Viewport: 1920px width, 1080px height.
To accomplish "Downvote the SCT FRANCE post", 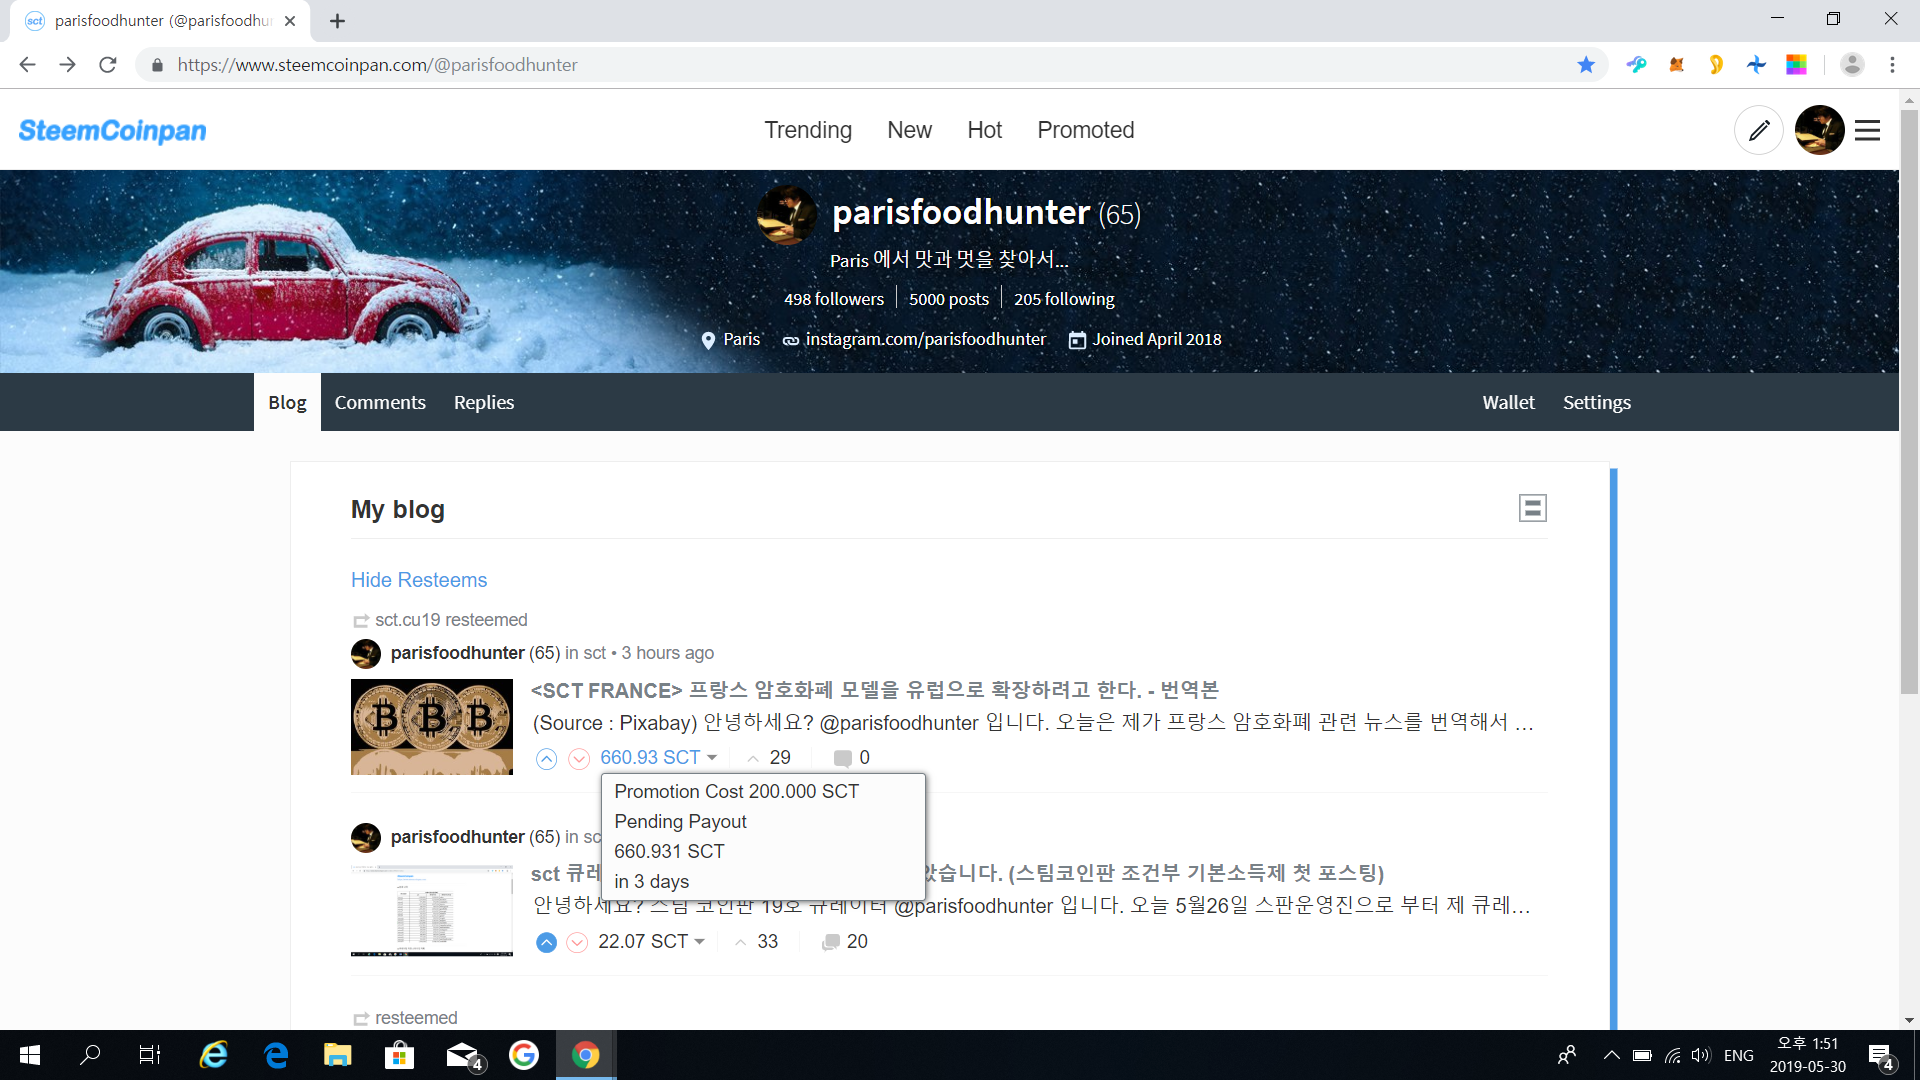I will click(578, 759).
